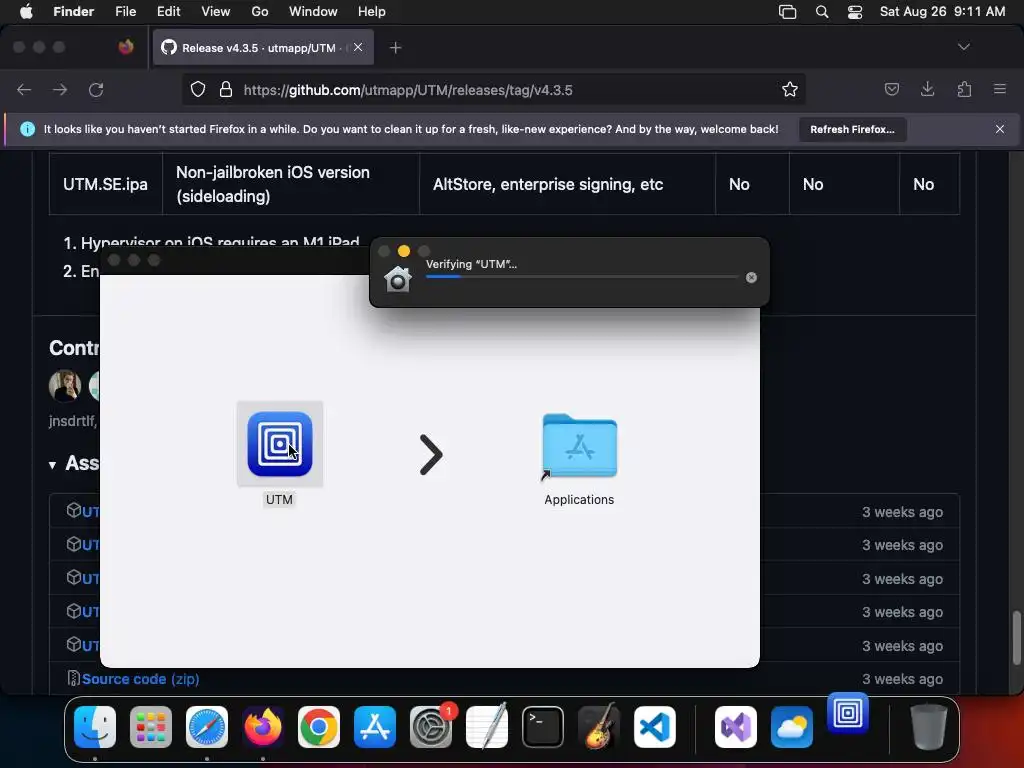Open Firefox extensions menu
1024x768 pixels.
point(964,89)
